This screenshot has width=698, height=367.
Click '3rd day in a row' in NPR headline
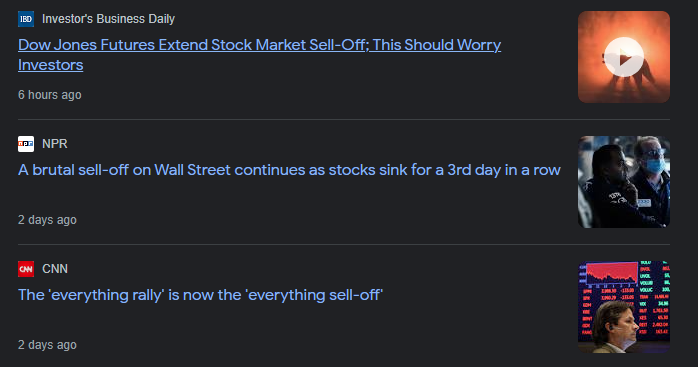coord(504,170)
